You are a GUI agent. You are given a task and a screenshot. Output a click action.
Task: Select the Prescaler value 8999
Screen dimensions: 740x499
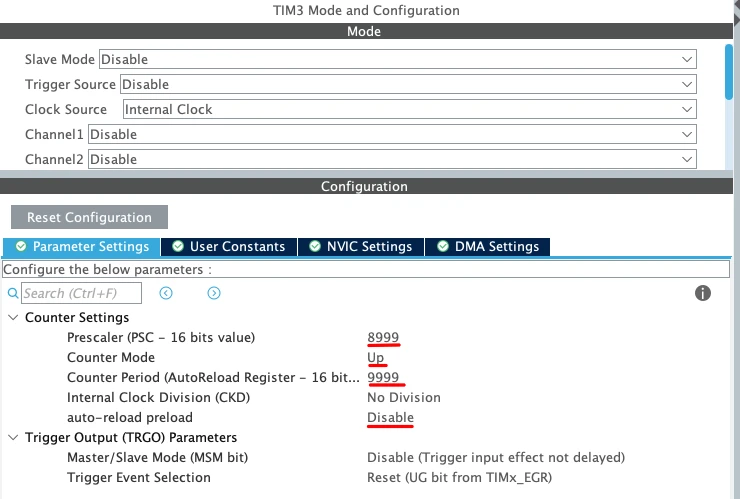pyautogui.click(x=383, y=338)
